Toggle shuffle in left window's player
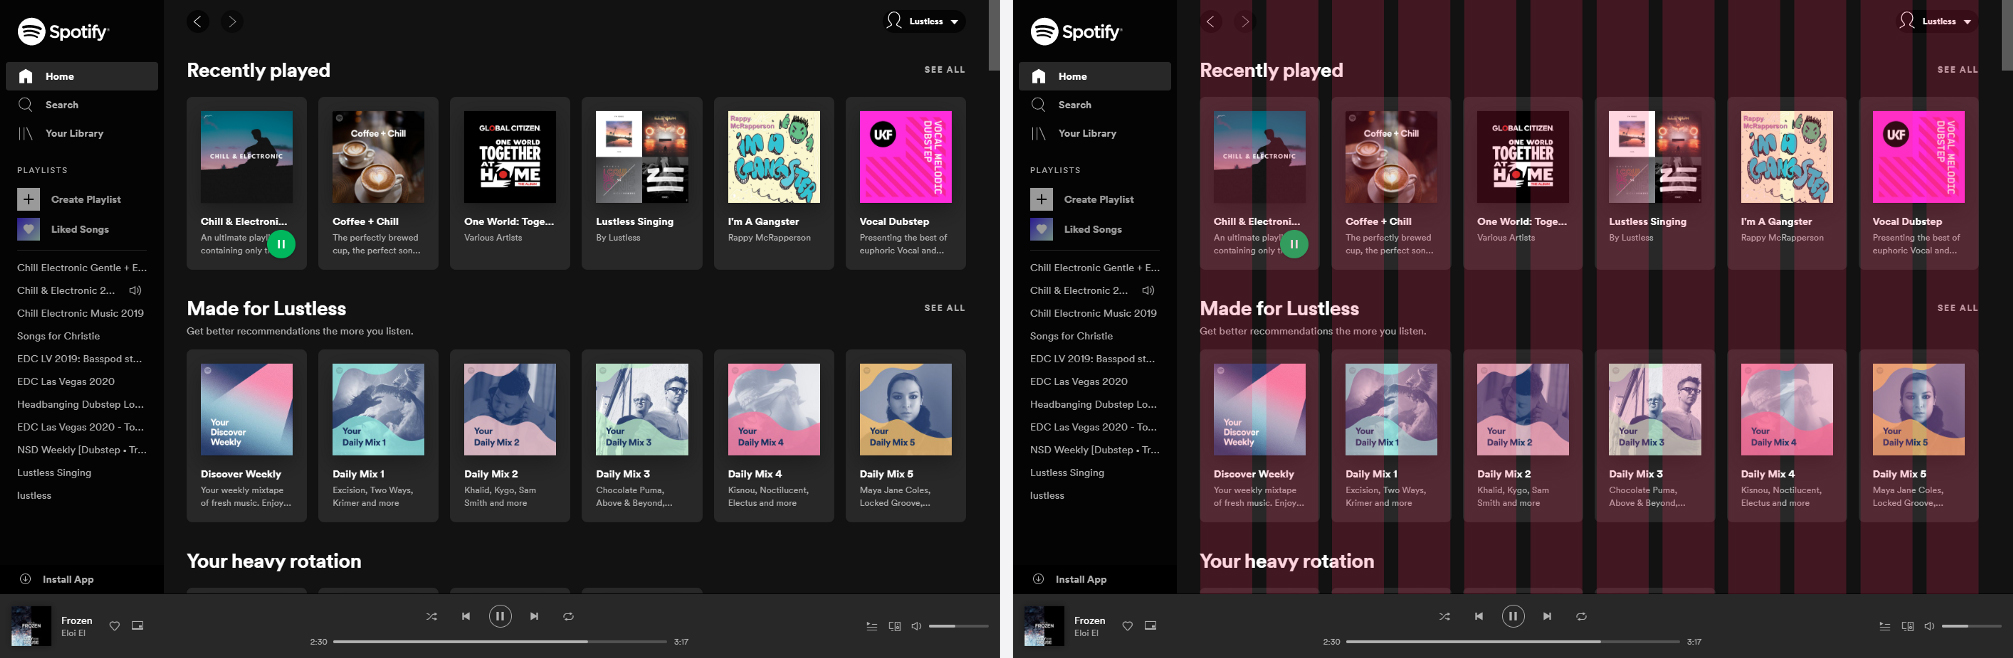 click(432, 616)
